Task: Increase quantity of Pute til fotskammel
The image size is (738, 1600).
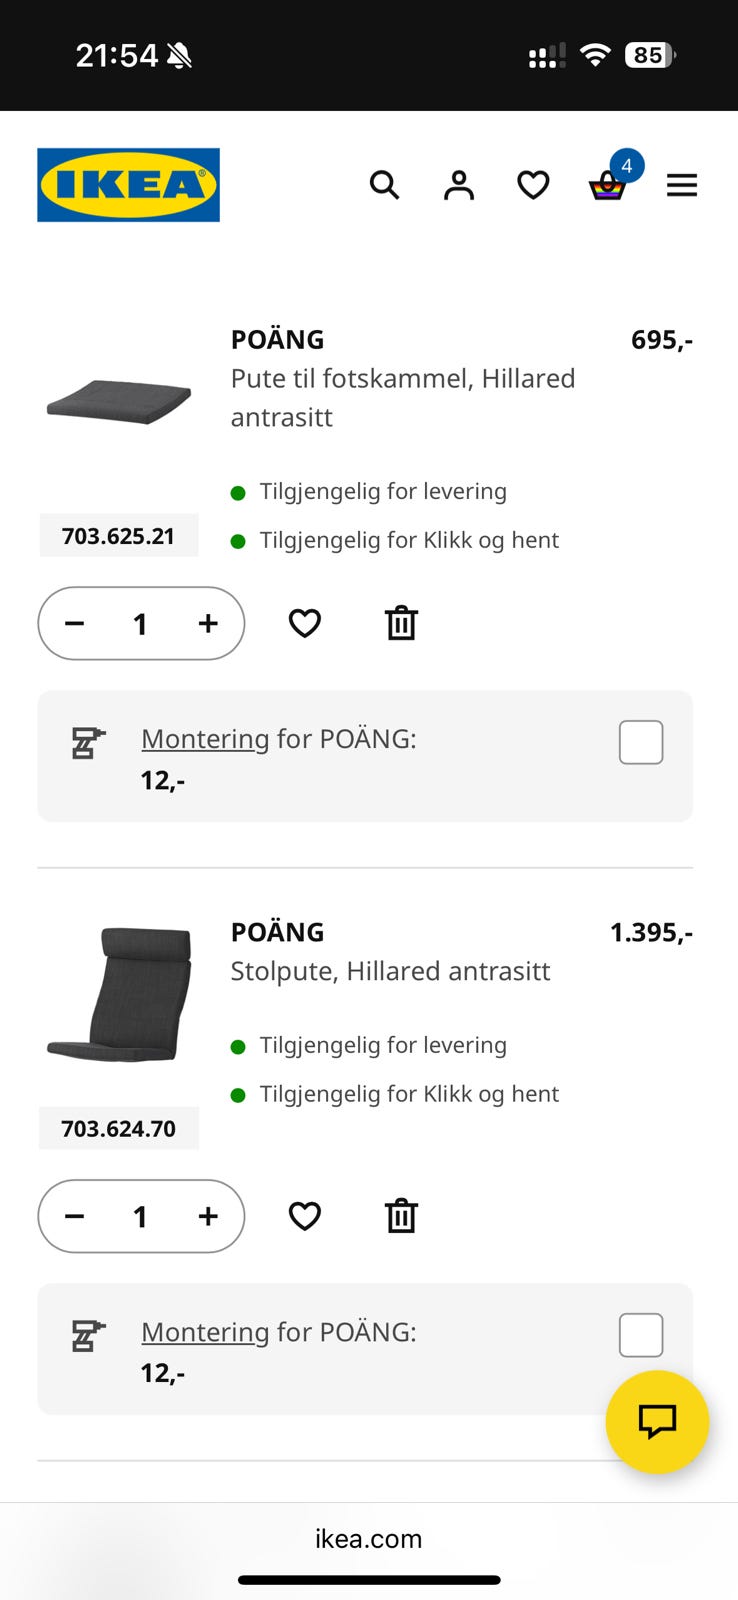Action: [x=208, y=623]
